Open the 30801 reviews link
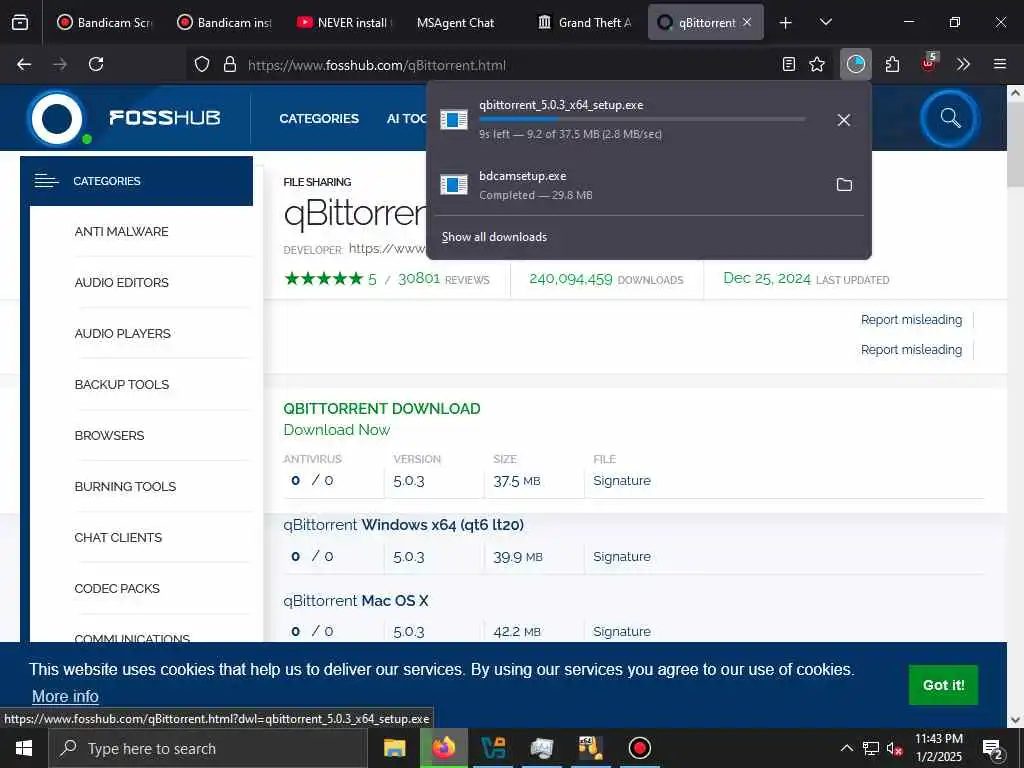 pos(443,279)
